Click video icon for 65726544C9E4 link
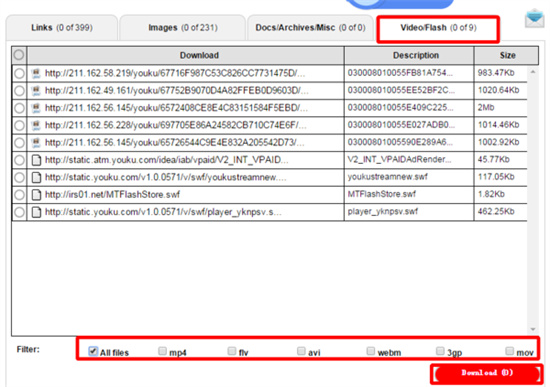This screenshot has width=550, height=387. 36,143
